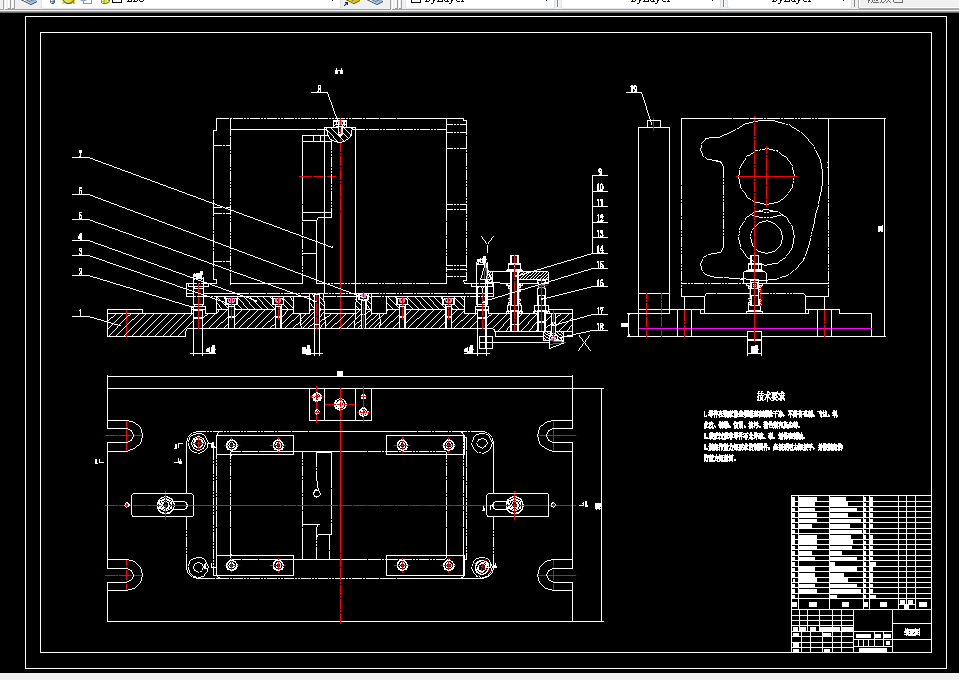Select part callout number 17 label
This screenshot has width=959, height=680.
[600, 311]
